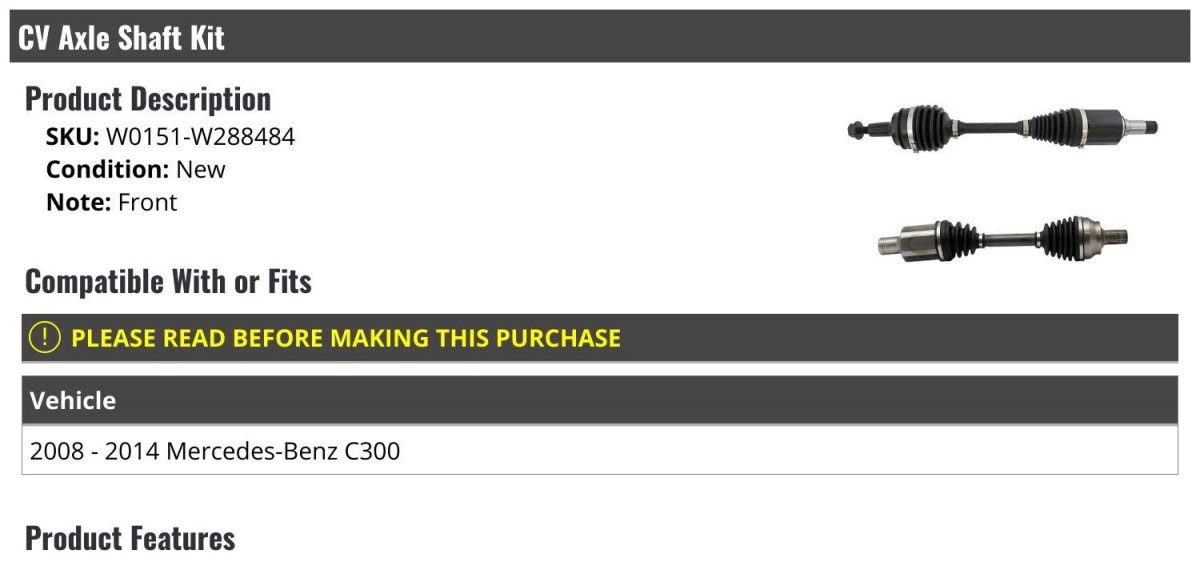Click the Condition: New line
Viewport: 1200px width, 566px height.
(x=136, y=169)
